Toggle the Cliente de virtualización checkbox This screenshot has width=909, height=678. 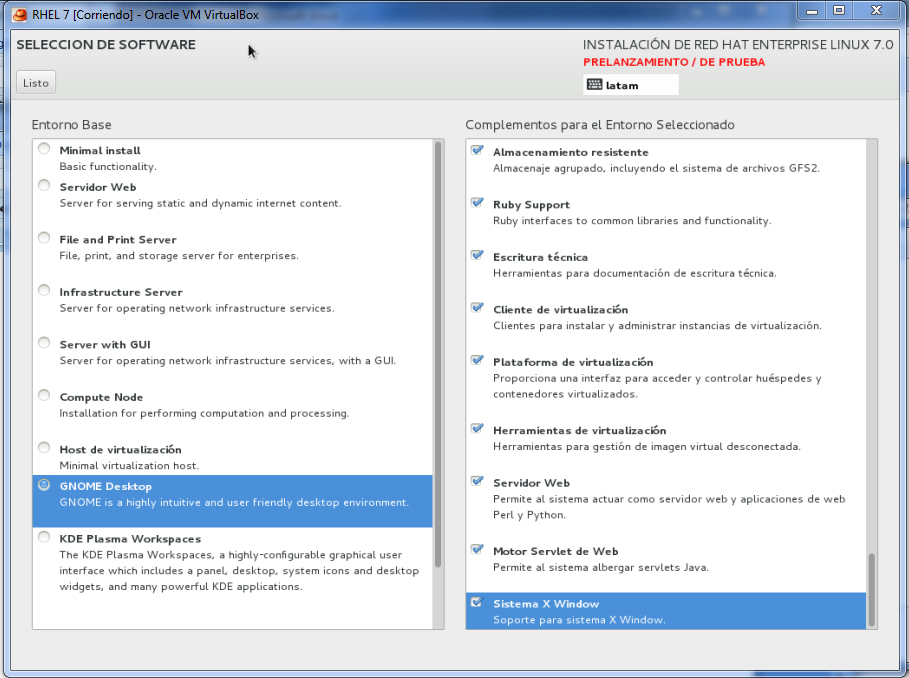pyautogui.click(x=477, y=307)
